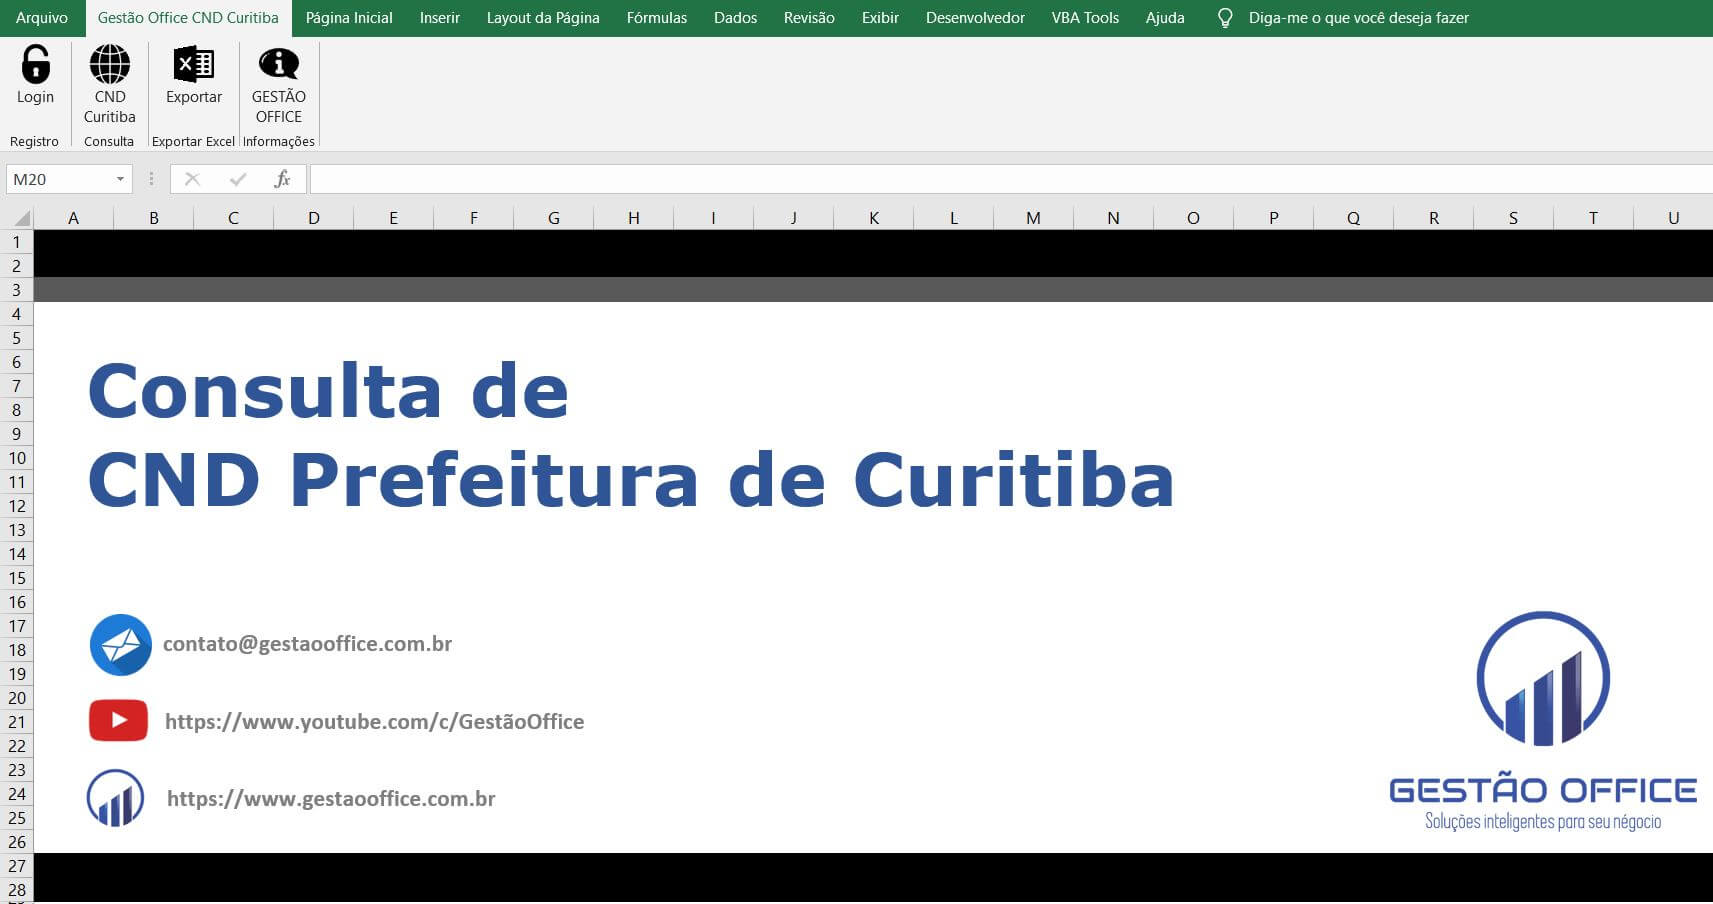Visit the gestaooffice.com.br website link
This screenshot has height=904, width=1713.
[330, 798]
